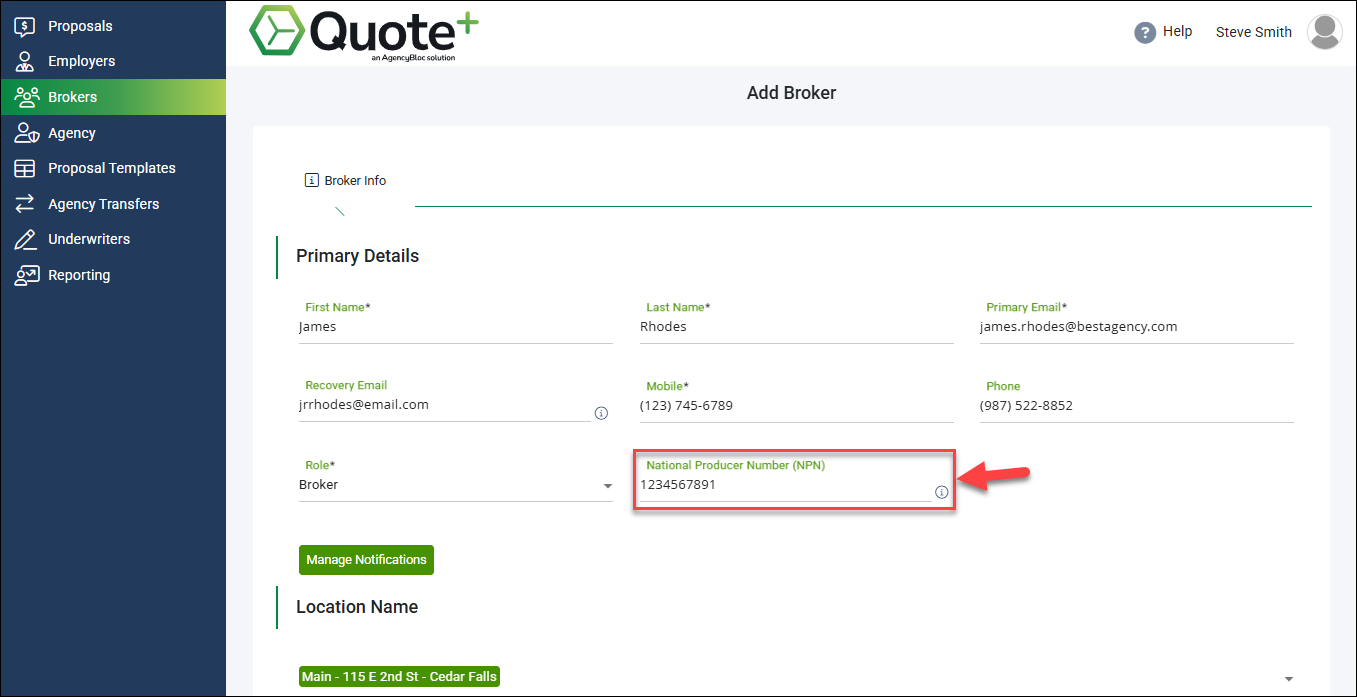The height and width of the screenshot is (697, 1357).
Task: Open the Proposals section icon
Action: coord(25,25)
